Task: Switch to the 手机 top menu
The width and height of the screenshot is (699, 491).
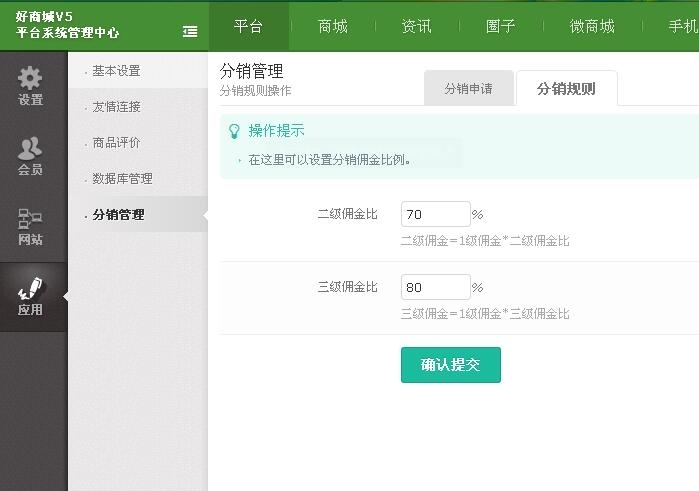Action: (x=683, y=26)
